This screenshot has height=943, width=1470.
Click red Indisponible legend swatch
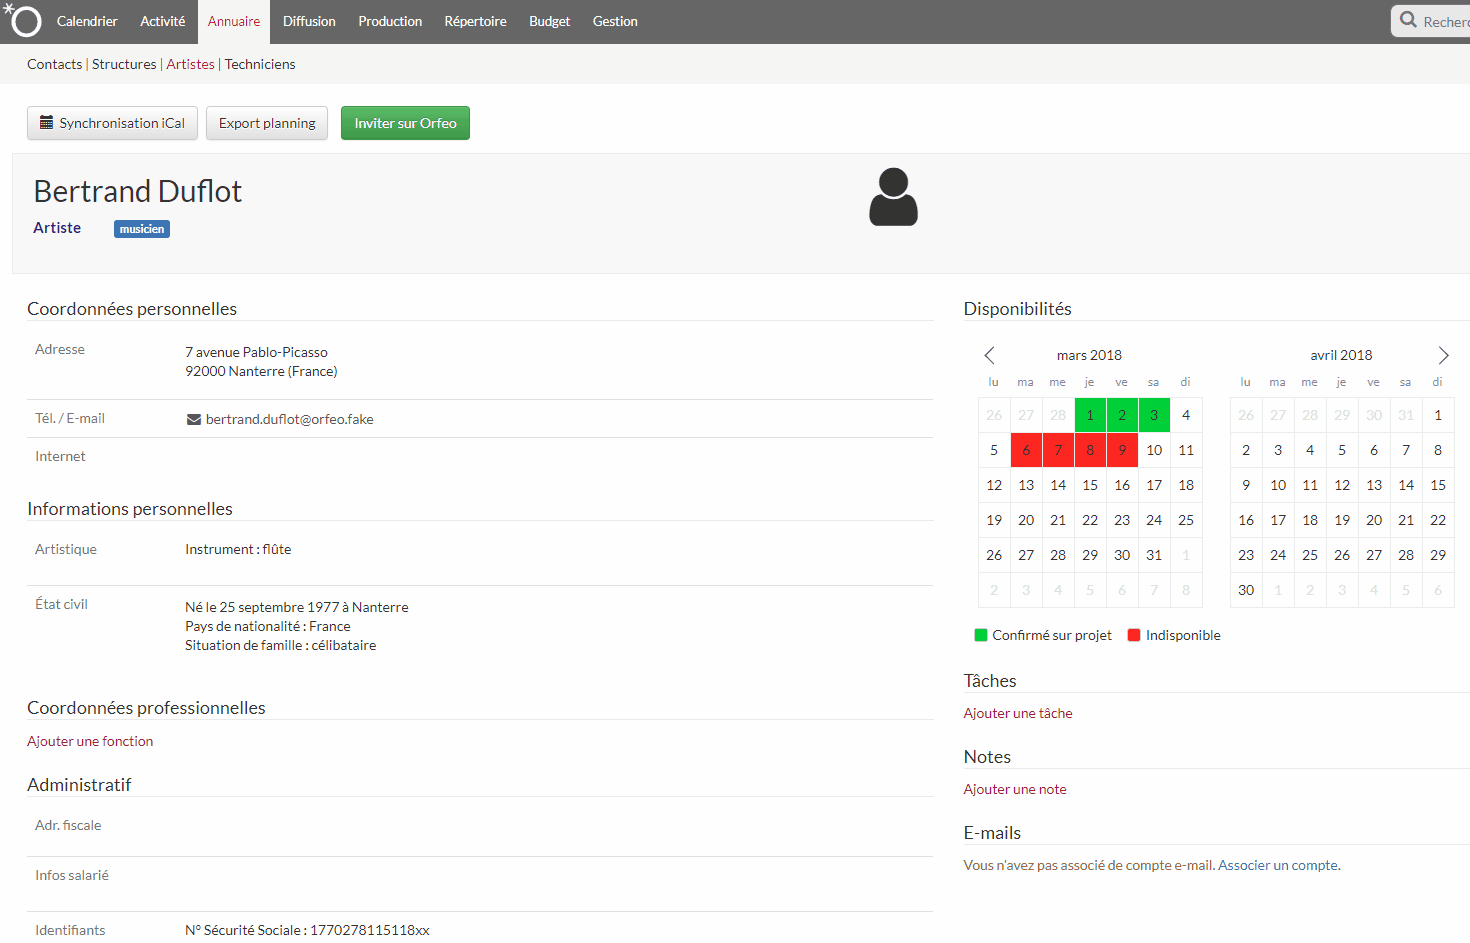tap(1134, 635)
